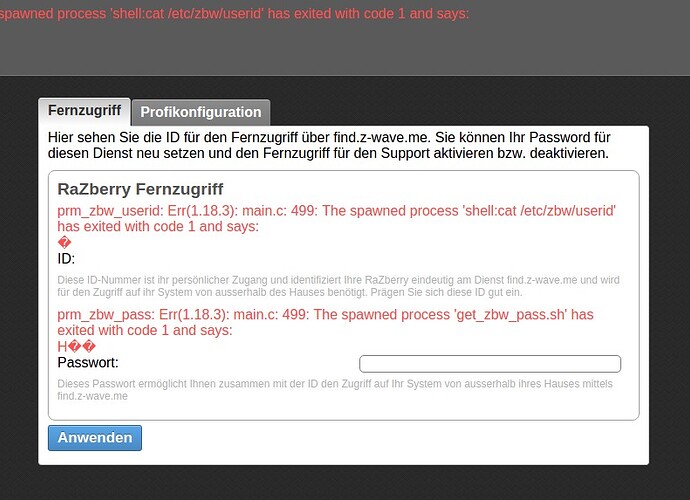Focus the Passwort input field
This screenshot has width=690, height=500.
(489, 364)
